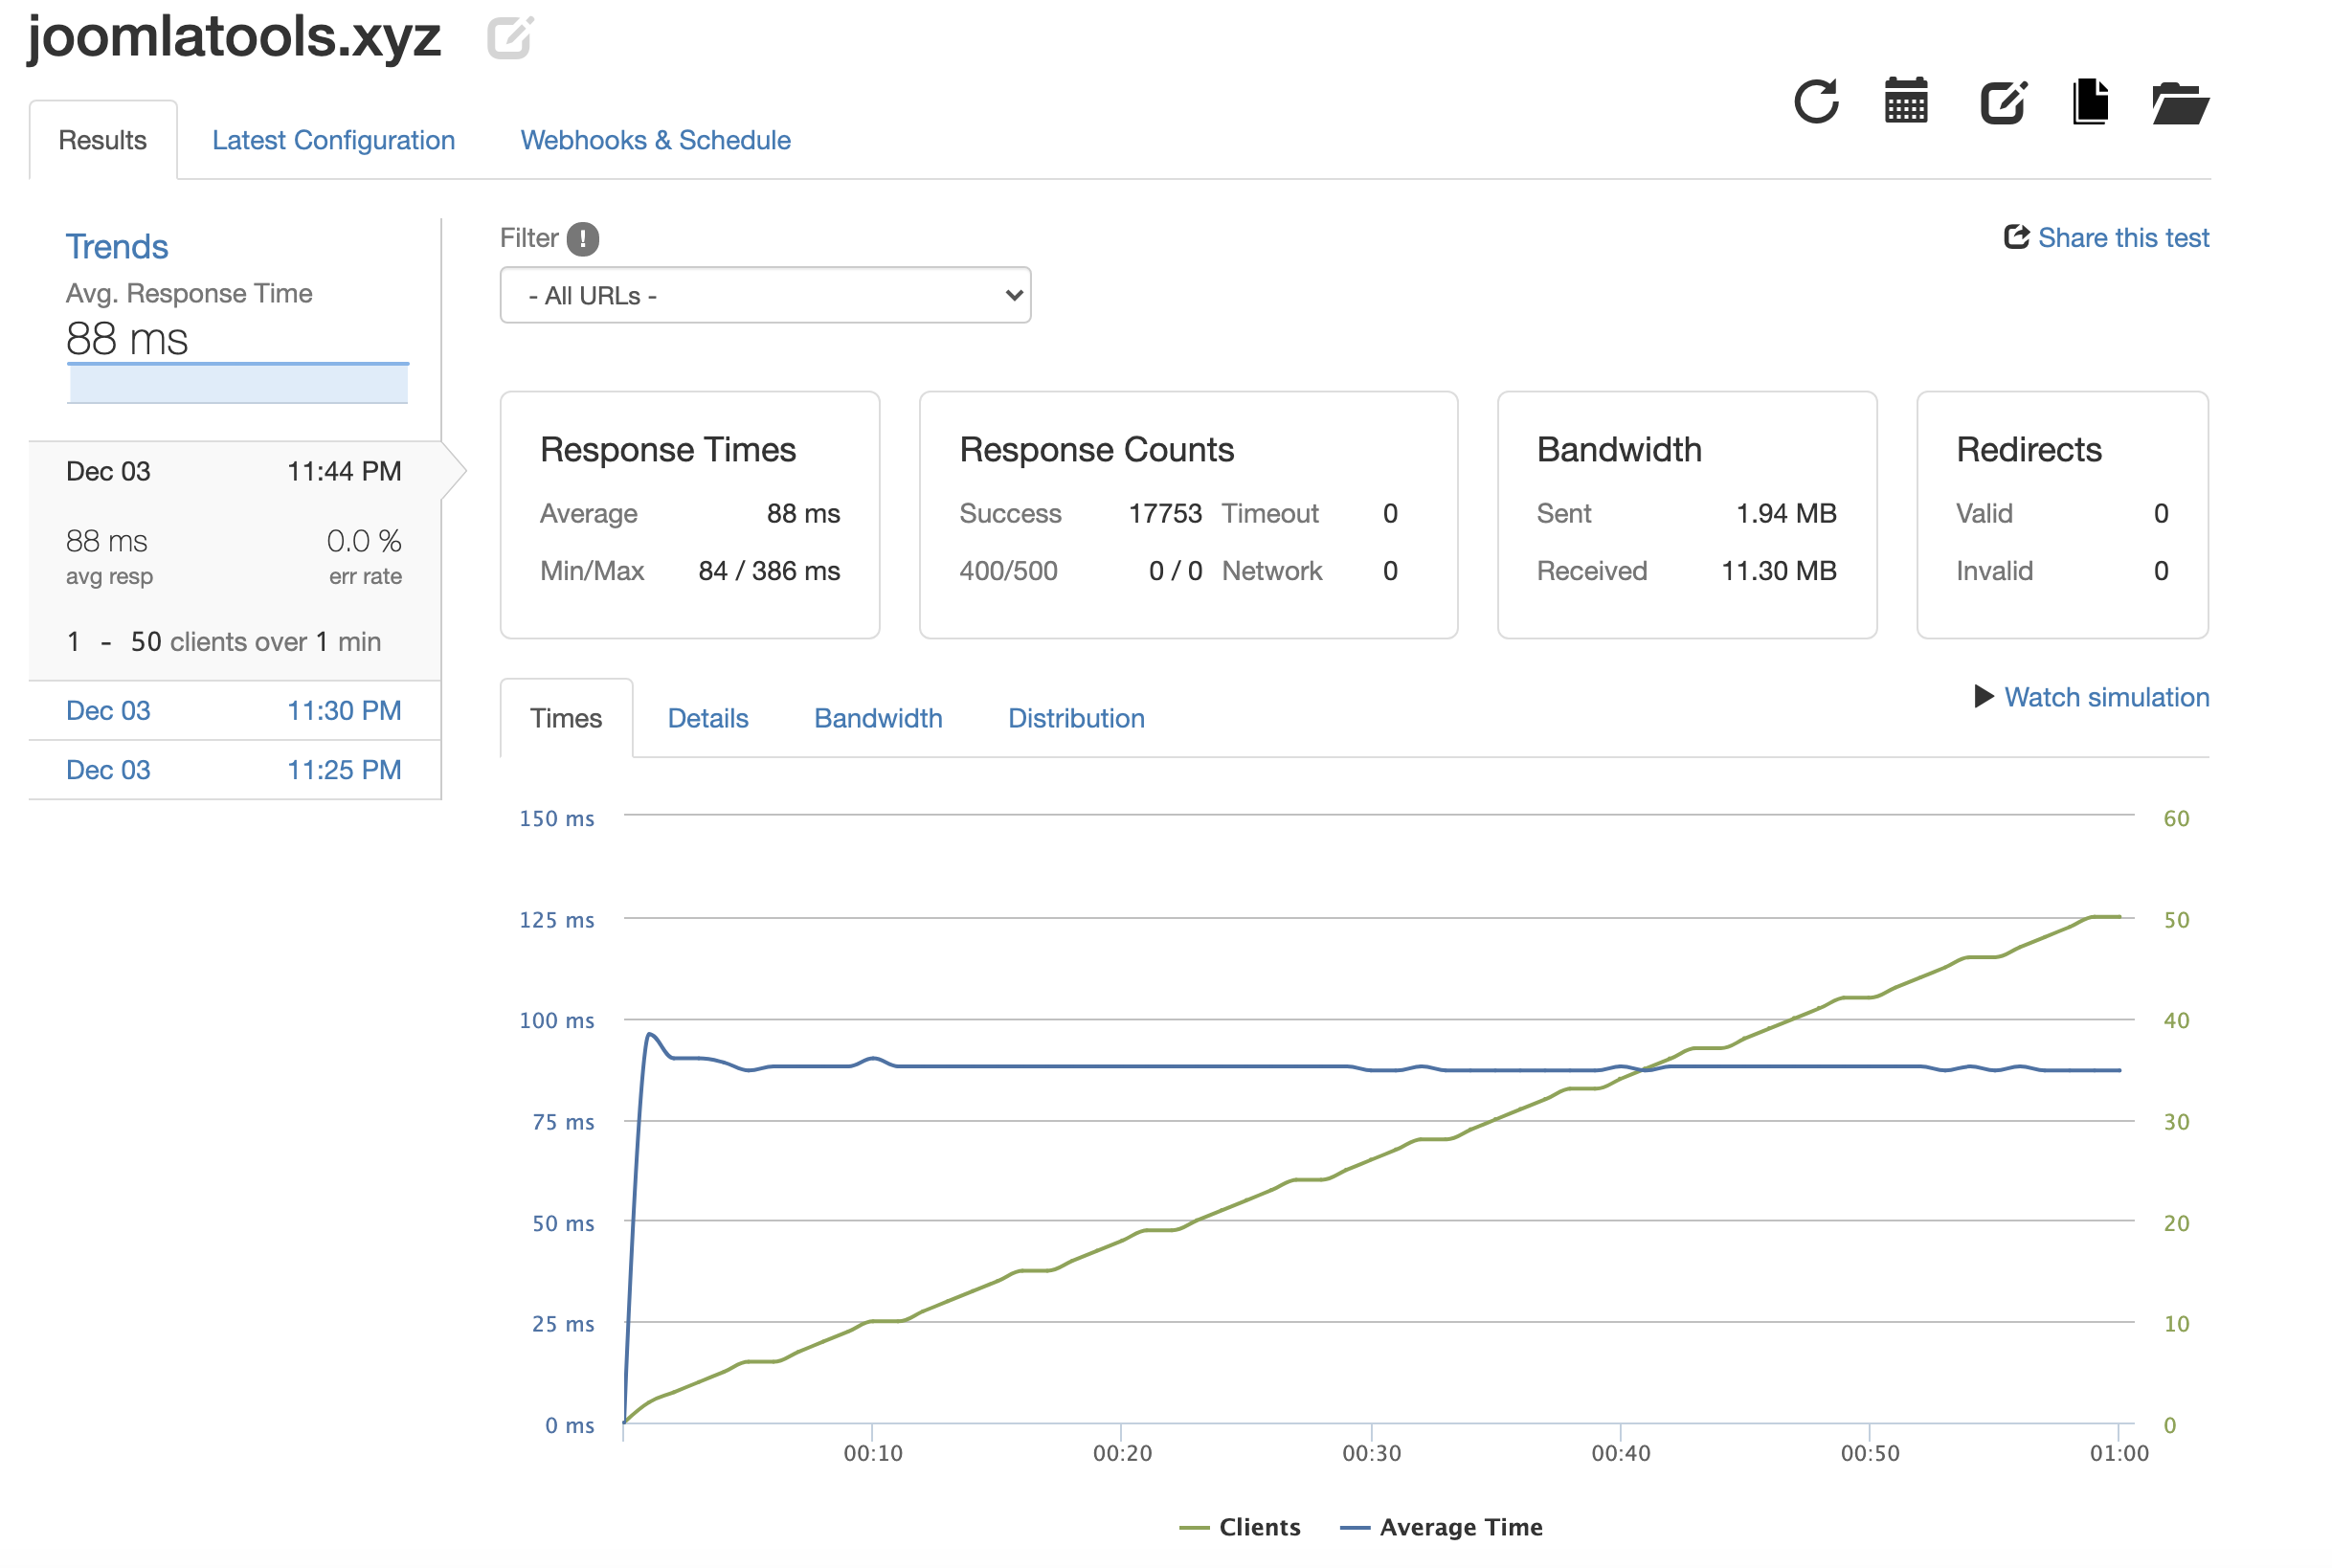Switch to Latest Configuration tab
This screenshot has height=1568, width=2332.
[333, 140]
